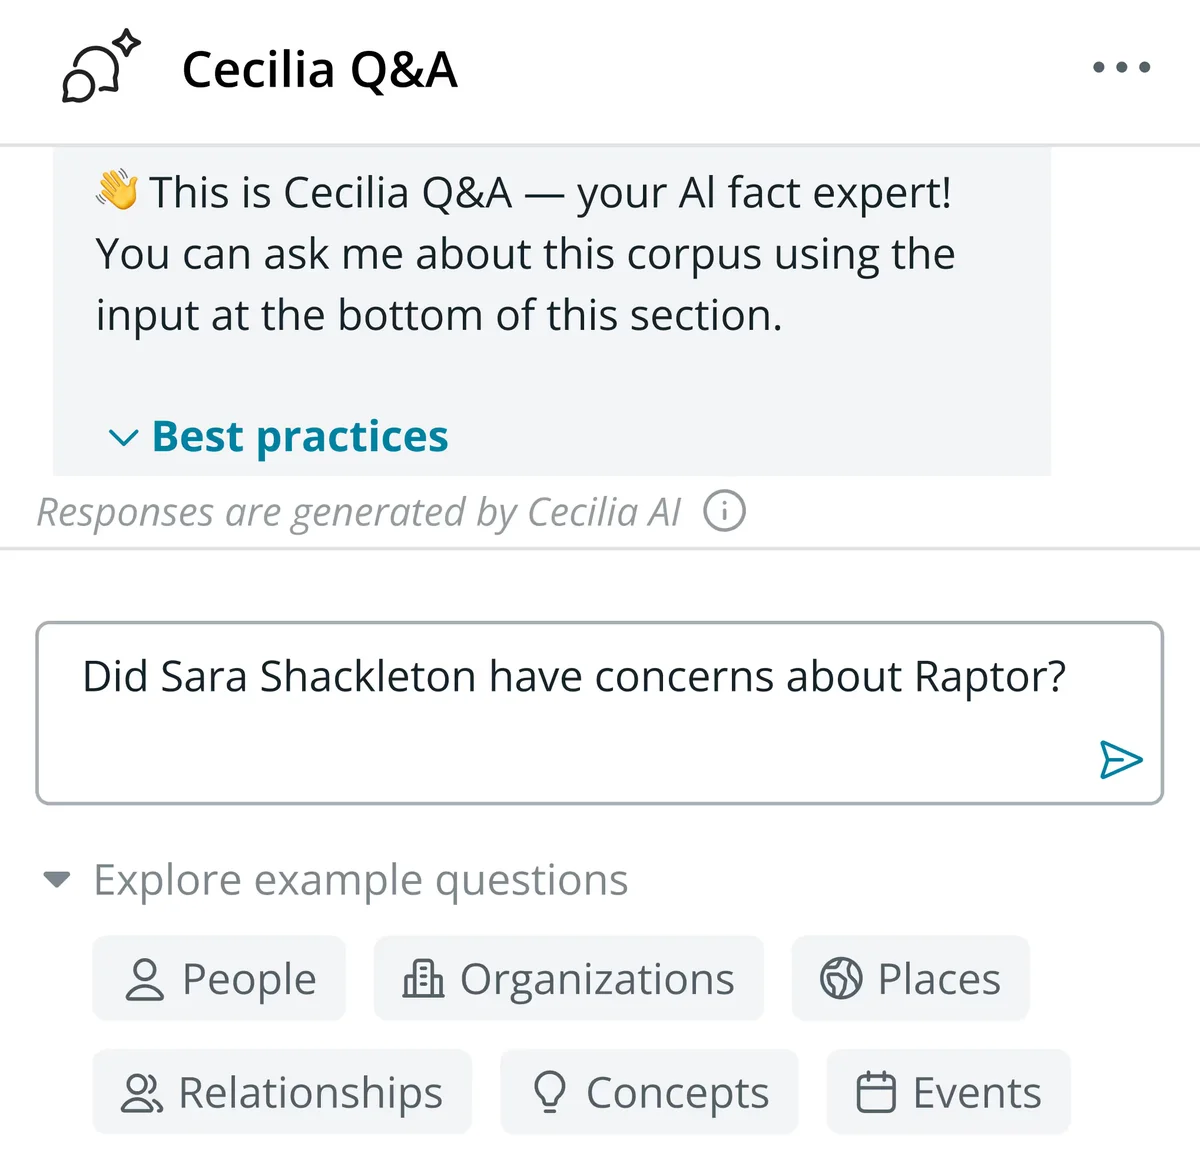Select the People example question chip
Screen dimensions: 1200x1165
pyautogui.click(x=218, y=978)
